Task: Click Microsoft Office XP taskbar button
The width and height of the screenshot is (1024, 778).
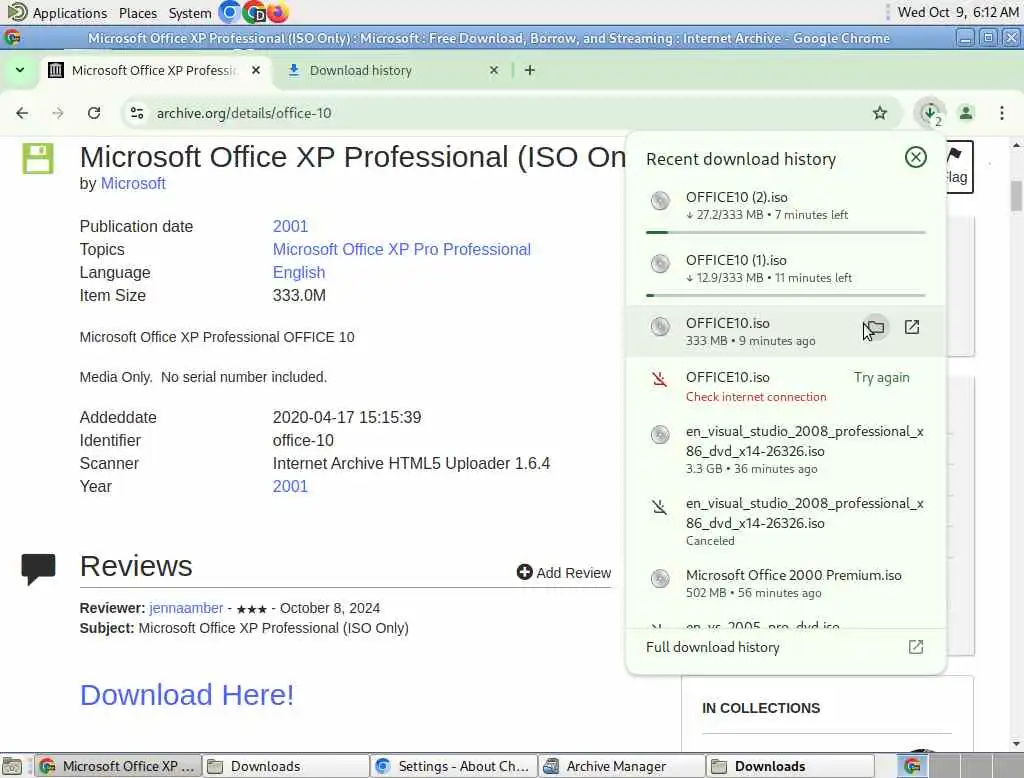Action: pyautogui.click(x=118, y=766)
